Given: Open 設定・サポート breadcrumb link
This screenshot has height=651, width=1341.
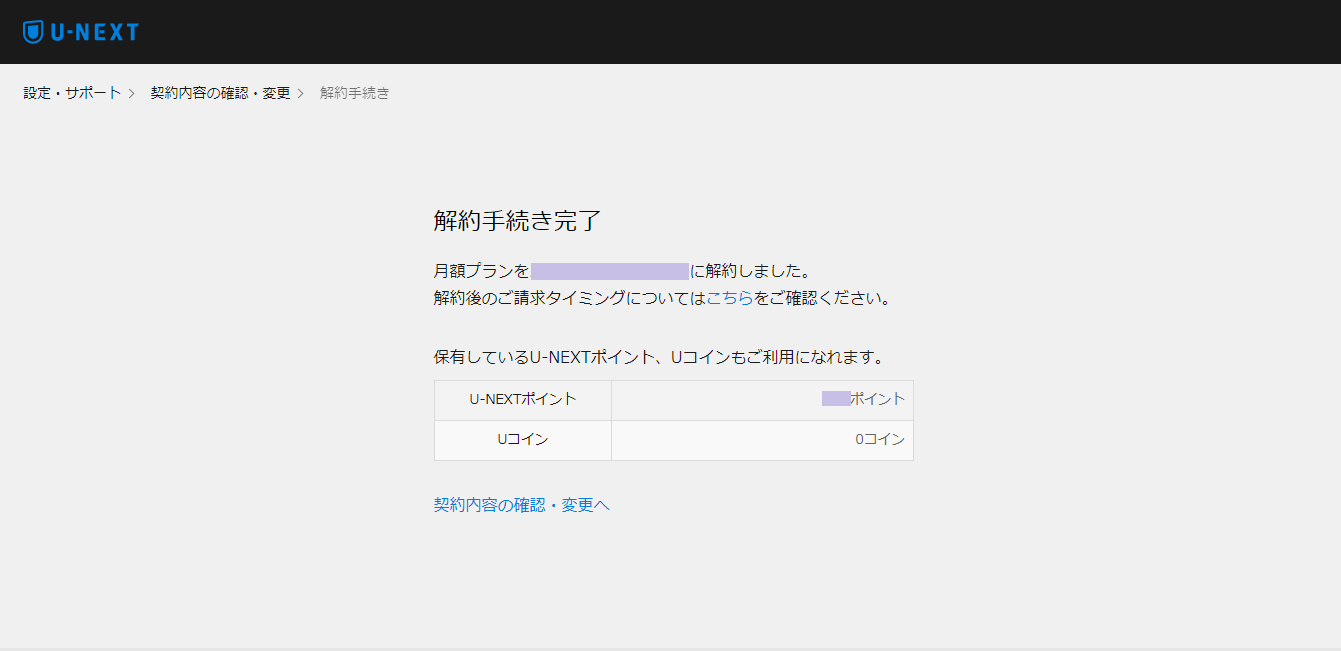Looking at the screenshot, I should coord(72,93).
